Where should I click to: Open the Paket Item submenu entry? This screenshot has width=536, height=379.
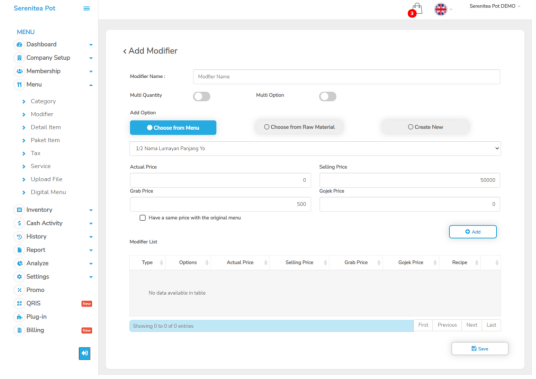click(45, 140)
